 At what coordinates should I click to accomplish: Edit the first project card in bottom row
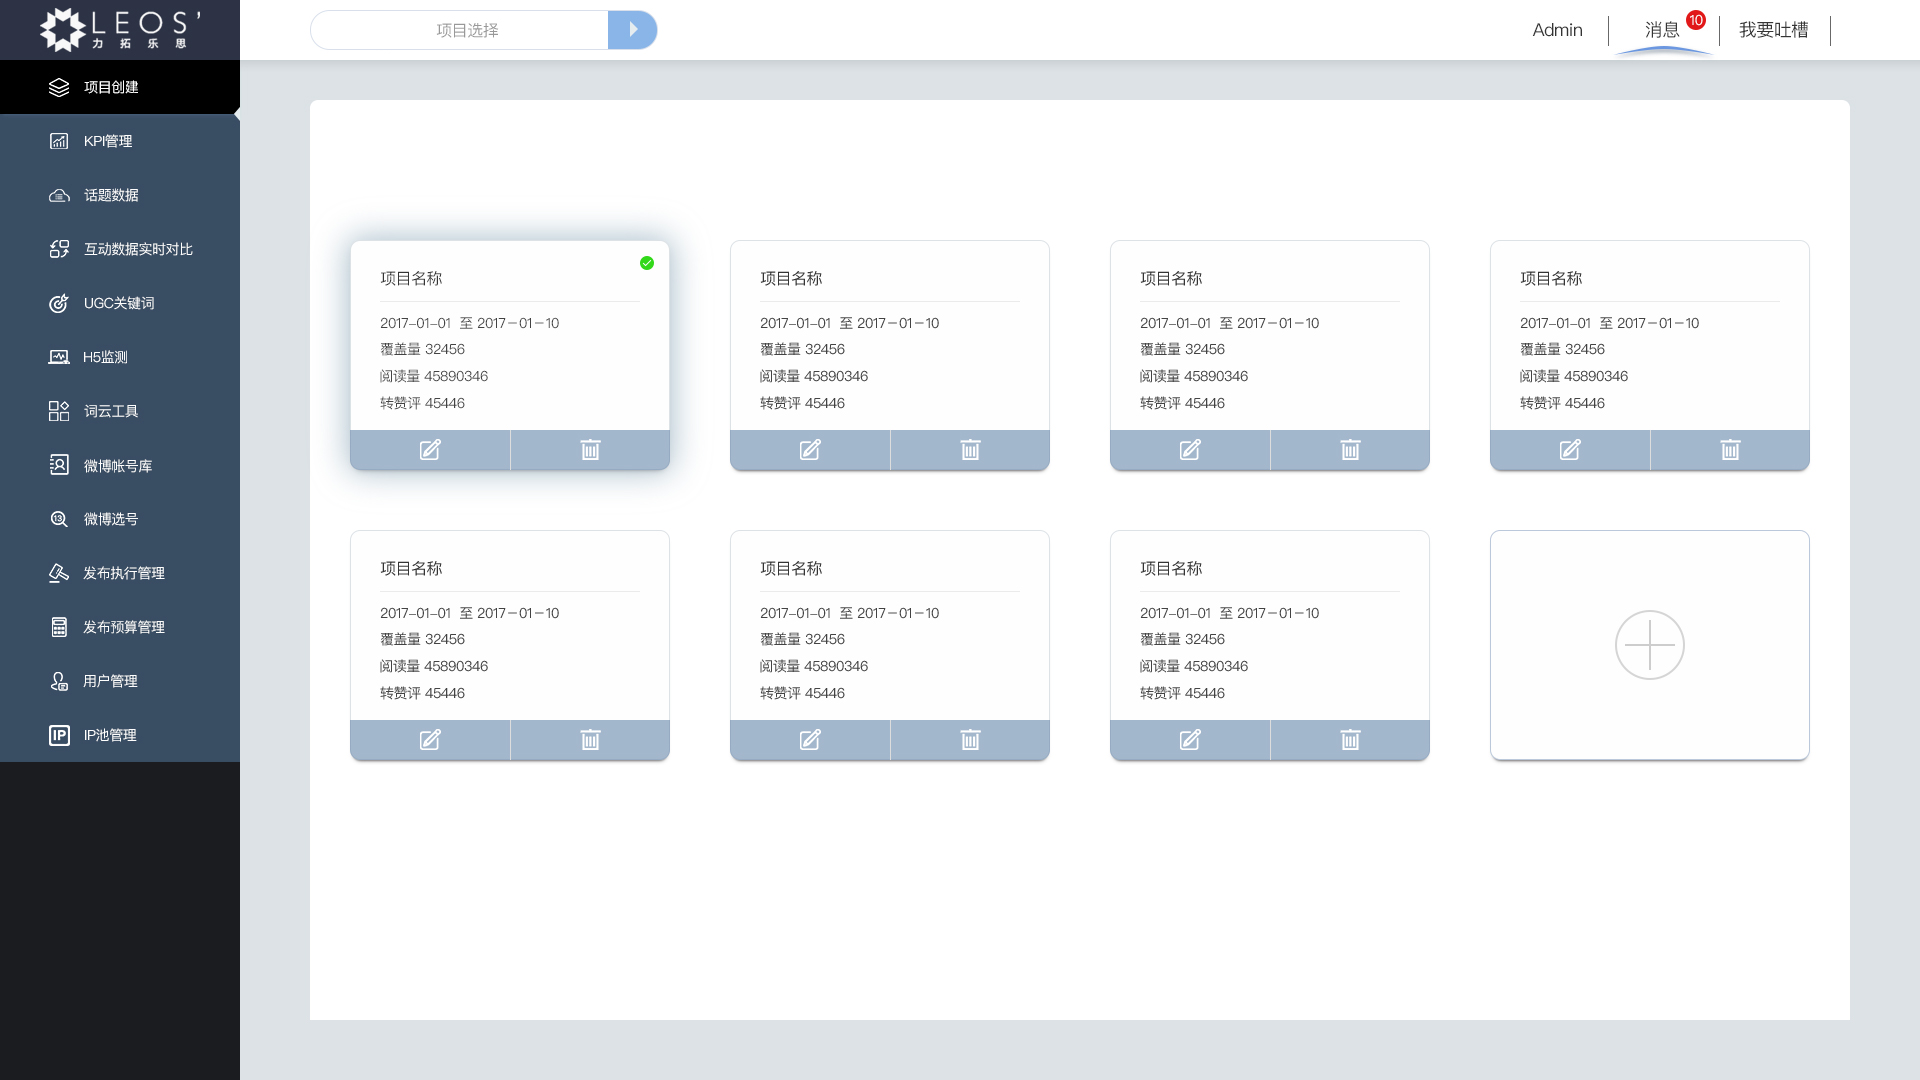click(x=430, y=740)
